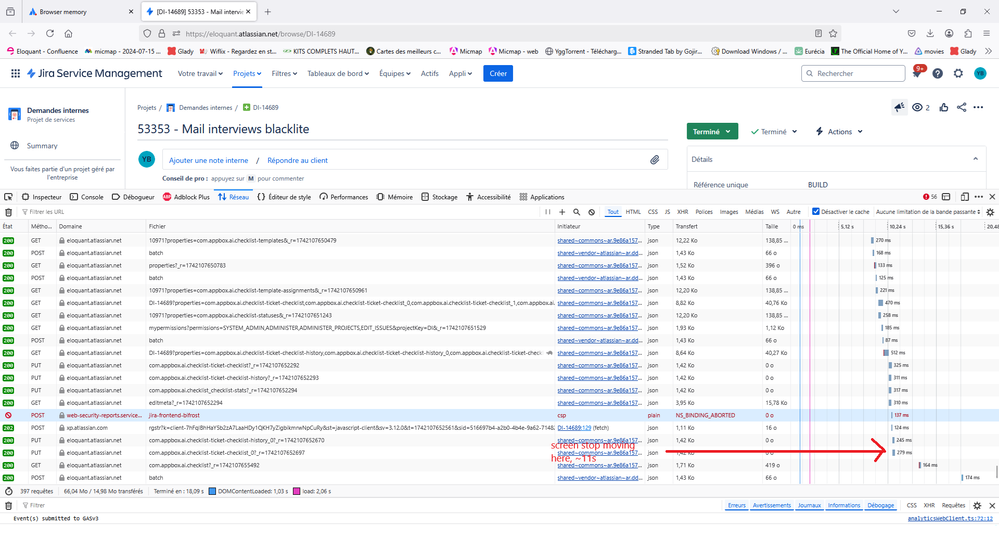This screenshot has width=999, height=537.
Task: Uncheck Désactiver le cache checkbox
Action: pos(816,211)
